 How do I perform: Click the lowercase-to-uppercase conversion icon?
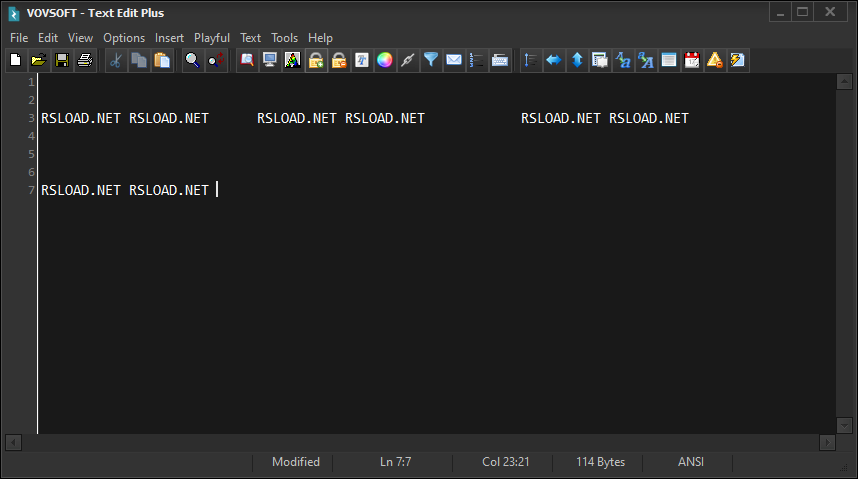click(646, 60)
